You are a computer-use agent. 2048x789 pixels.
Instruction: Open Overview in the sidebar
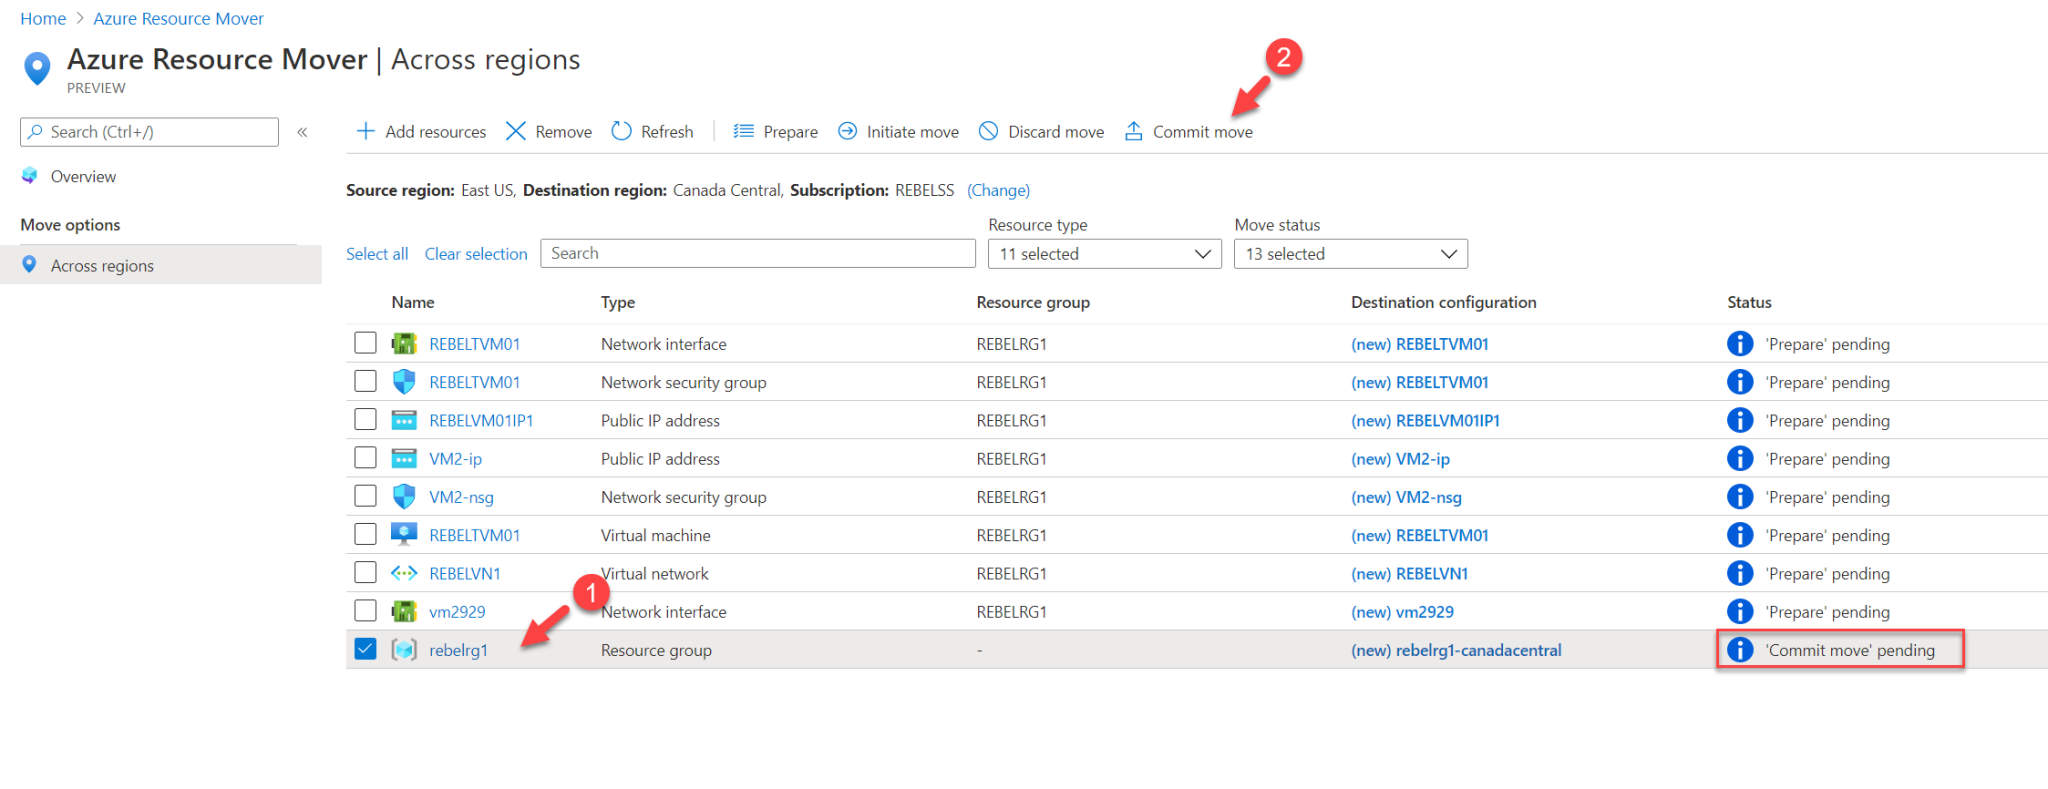[x=83, y=176]
